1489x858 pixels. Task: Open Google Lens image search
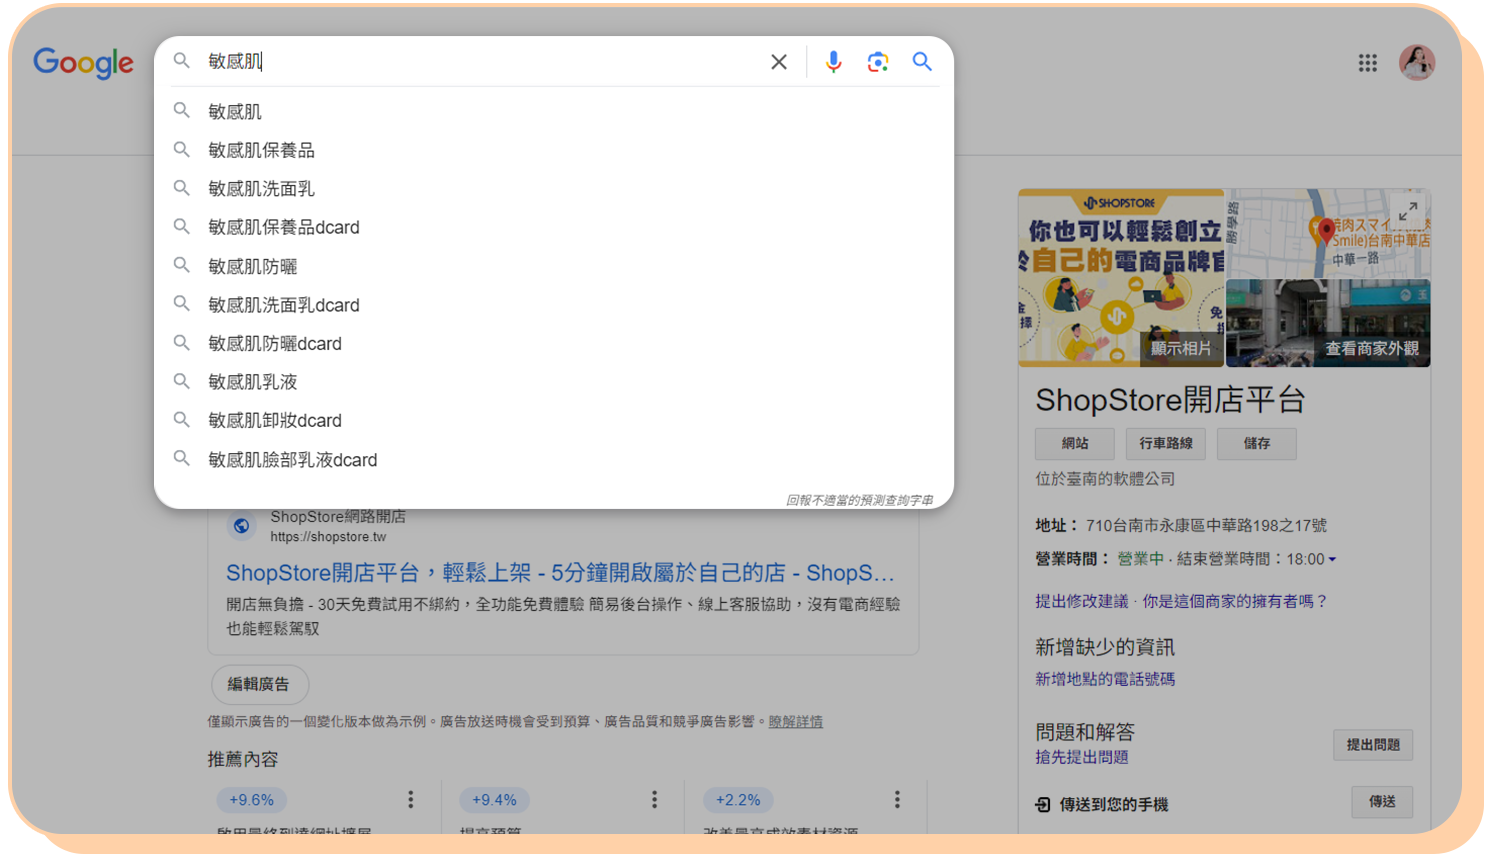(877, 62)
